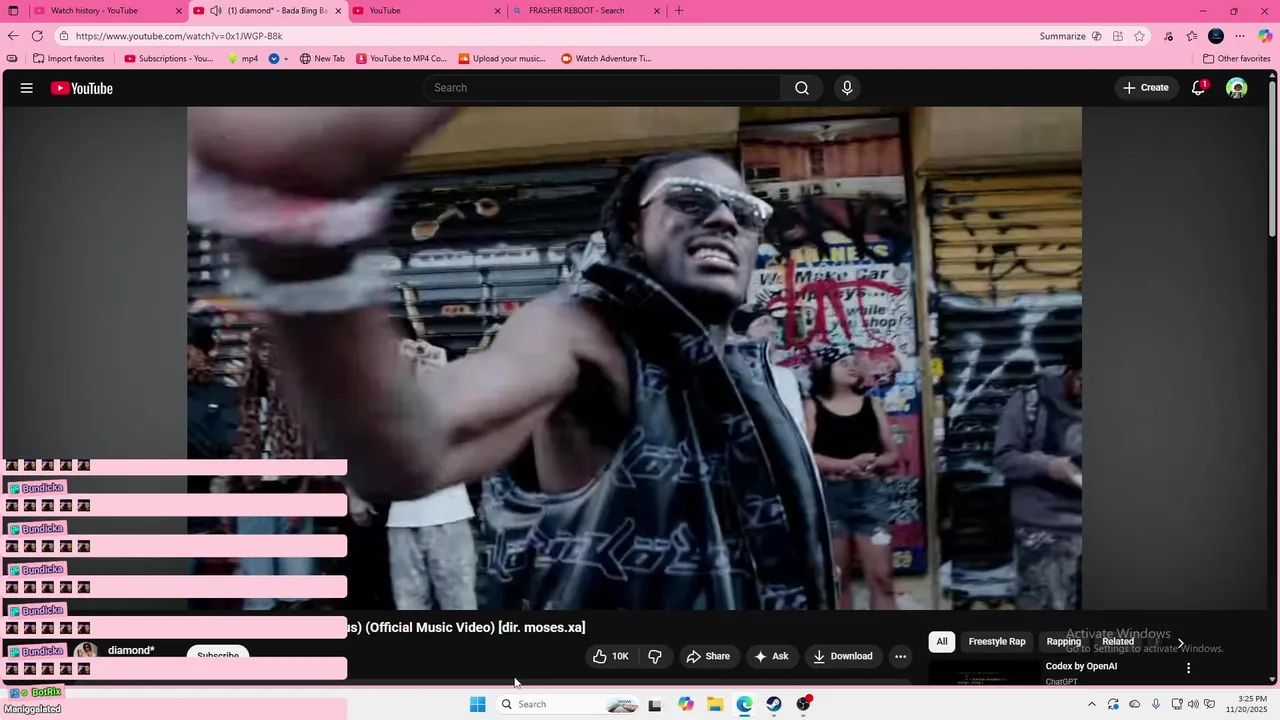Go back with the browser back arrow
The width and height of the screenshot is (1280, 720).
13,36
